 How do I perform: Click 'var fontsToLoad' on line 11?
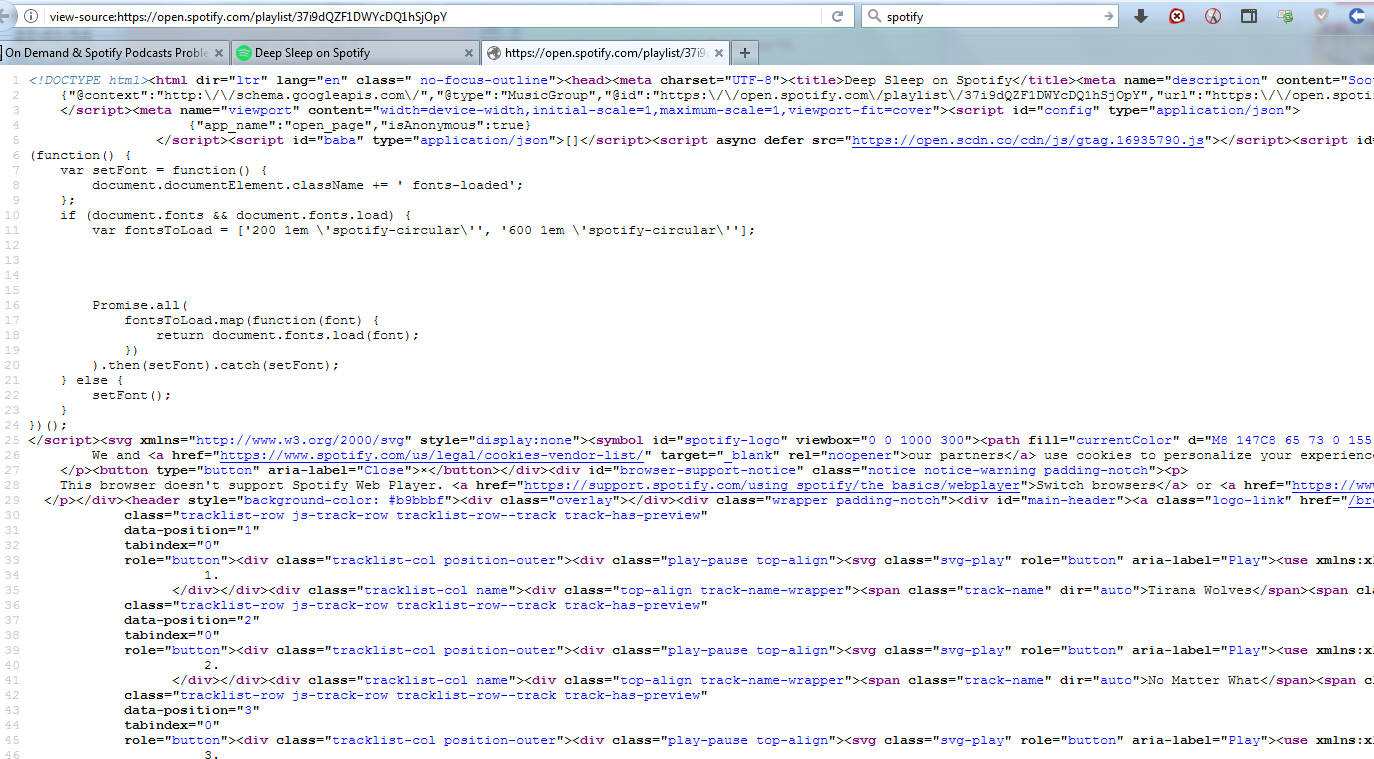[152, 230]
